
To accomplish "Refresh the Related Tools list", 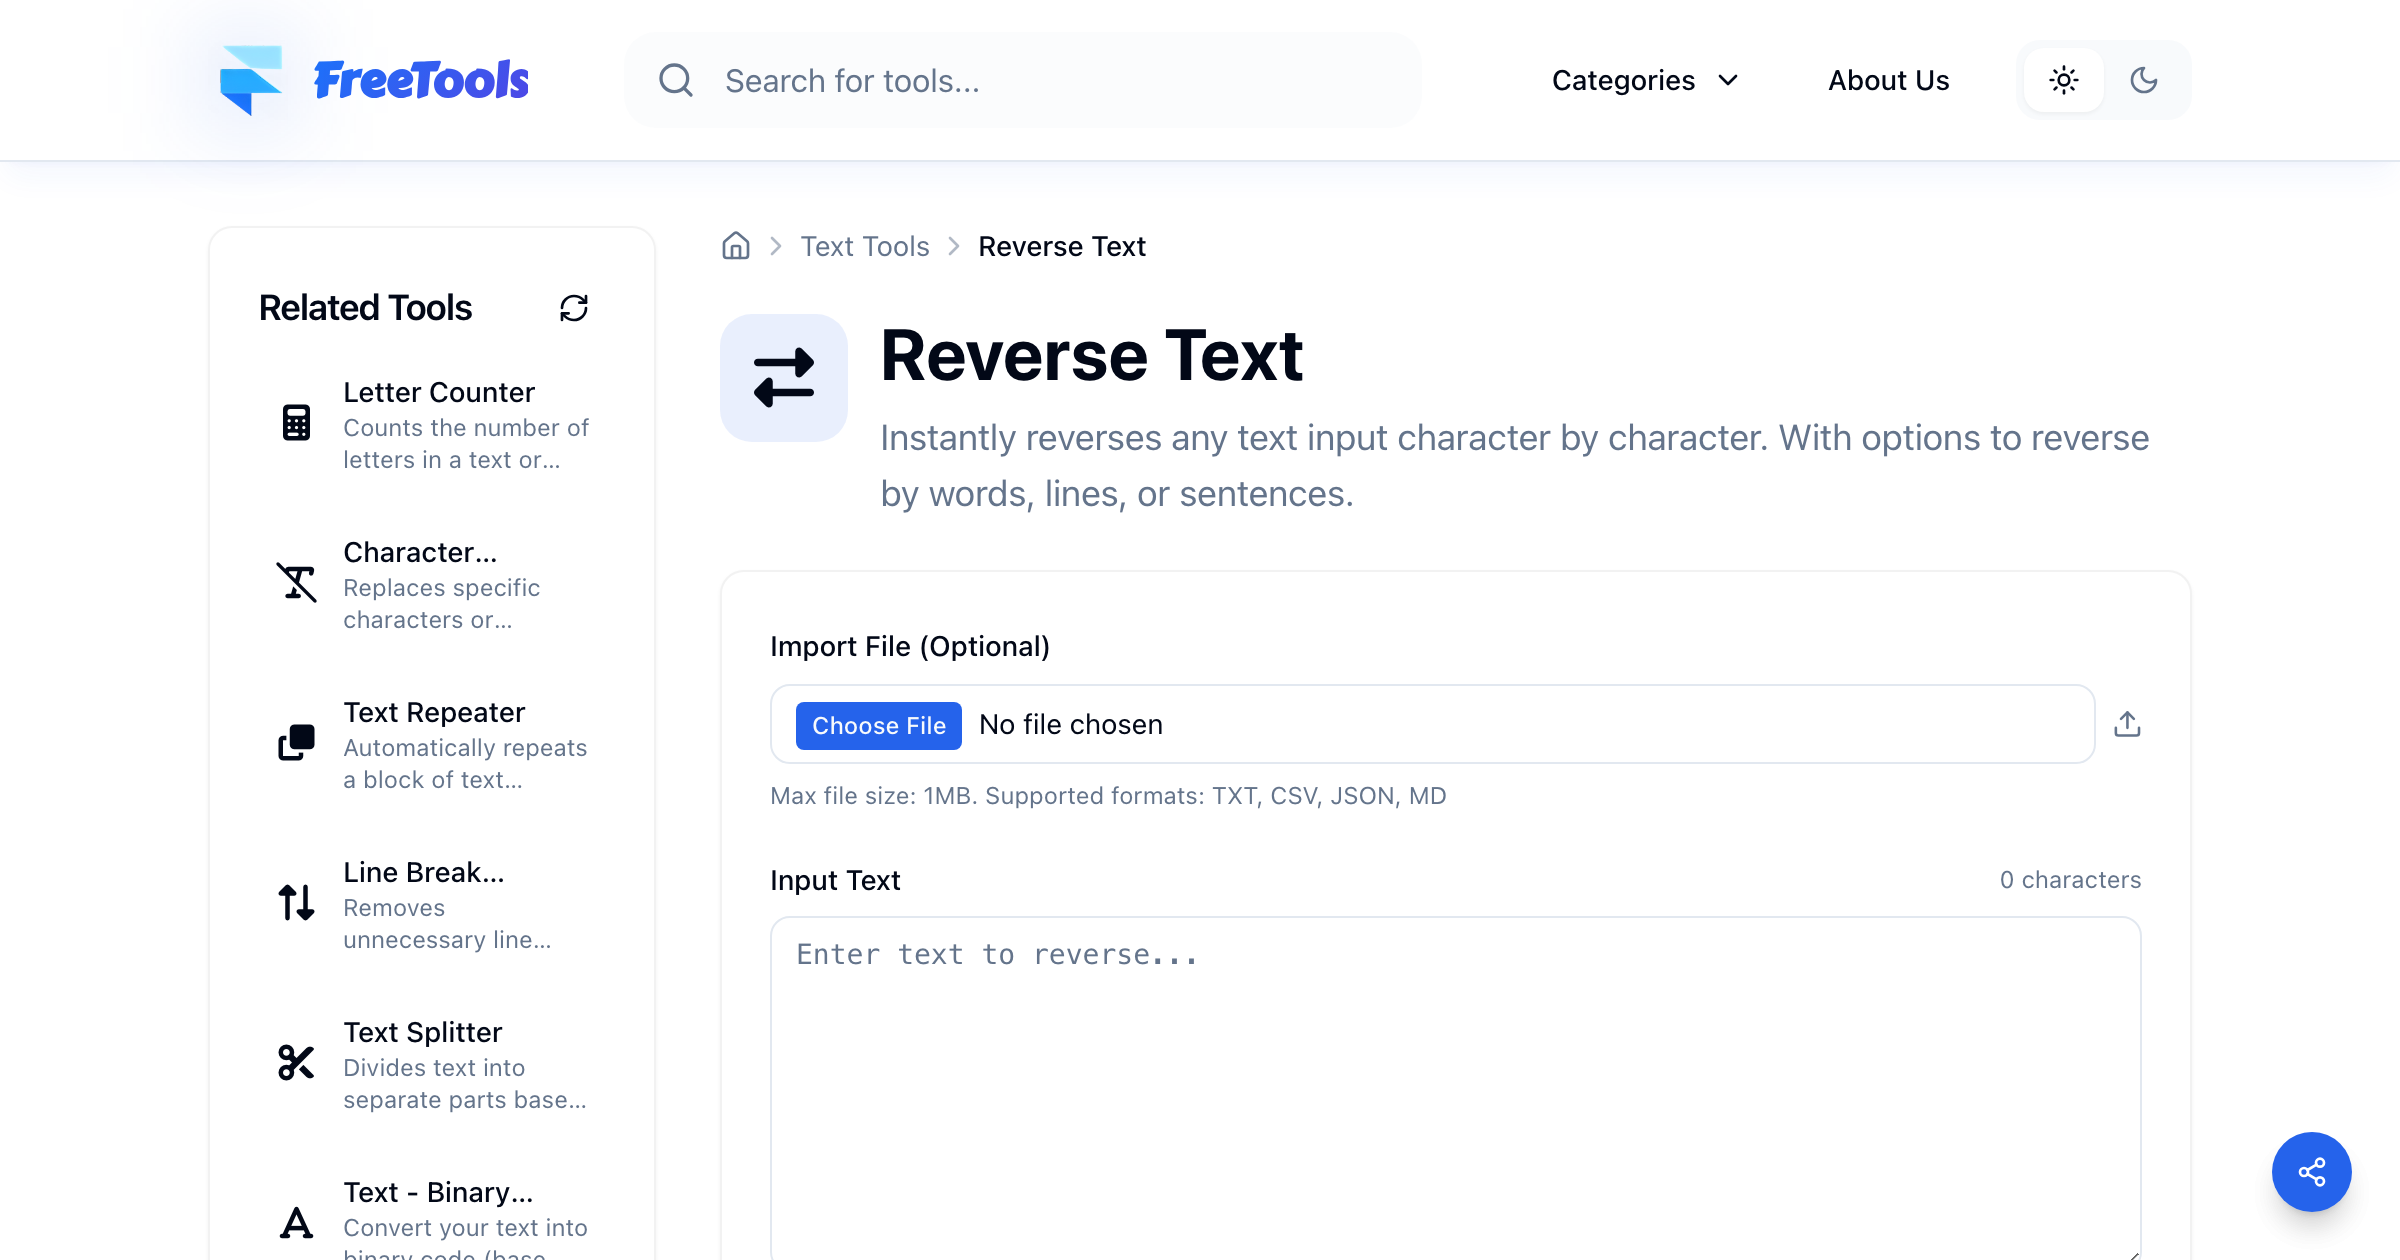I will click(x=574, y=308).
